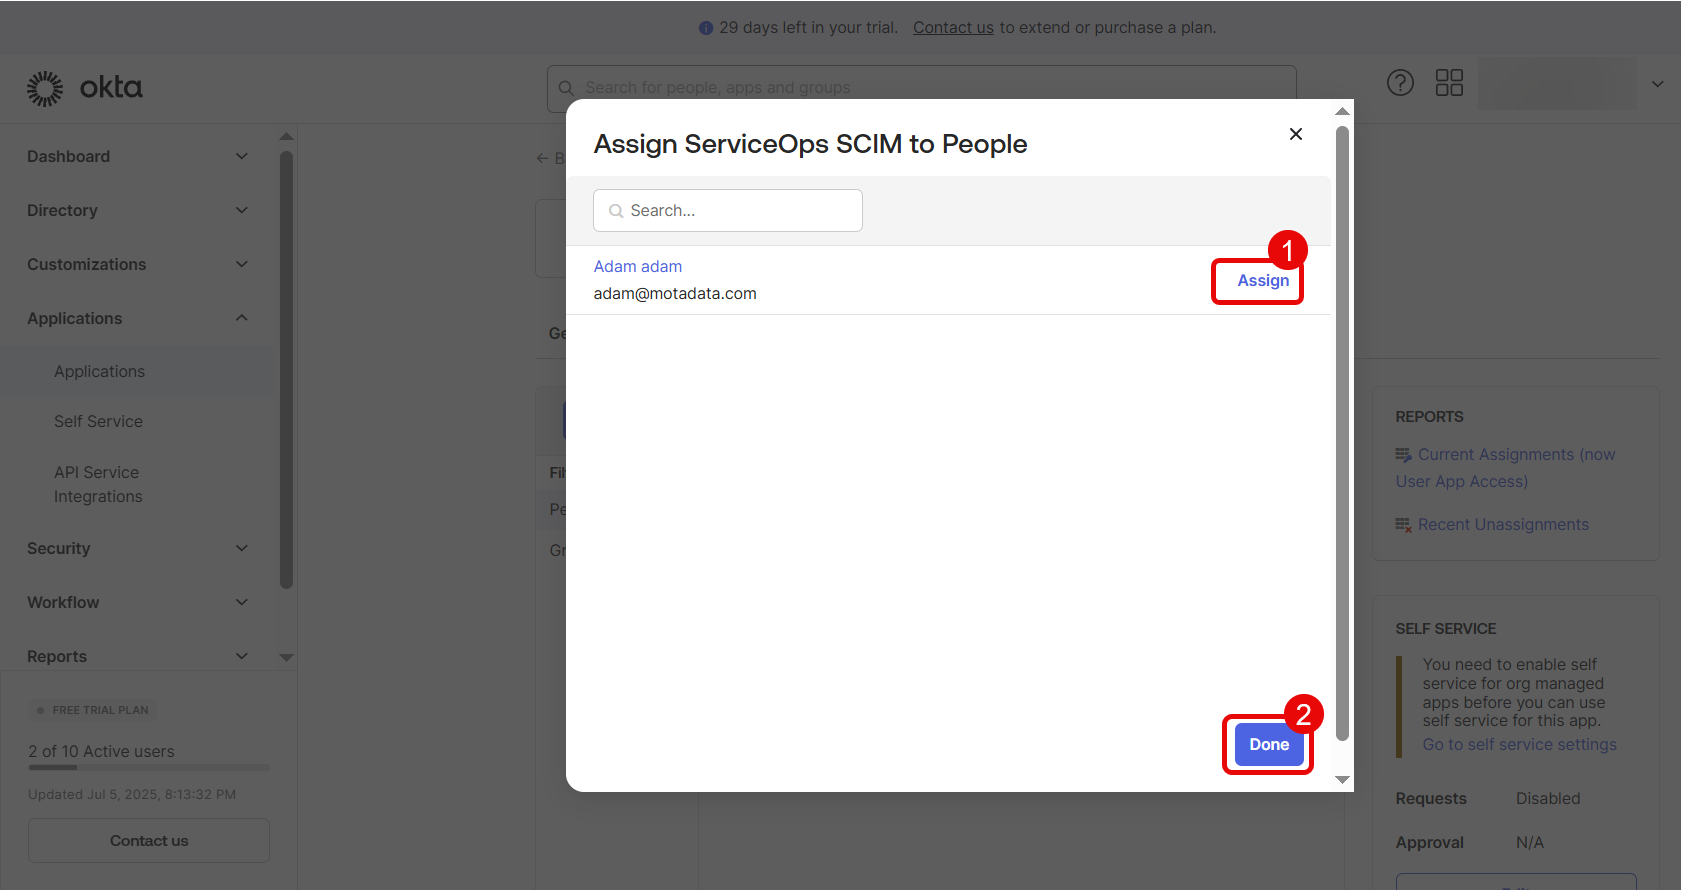Open the apps grid icon
This screenshot has width=1681, height=890.
[x=1449, y=83]
